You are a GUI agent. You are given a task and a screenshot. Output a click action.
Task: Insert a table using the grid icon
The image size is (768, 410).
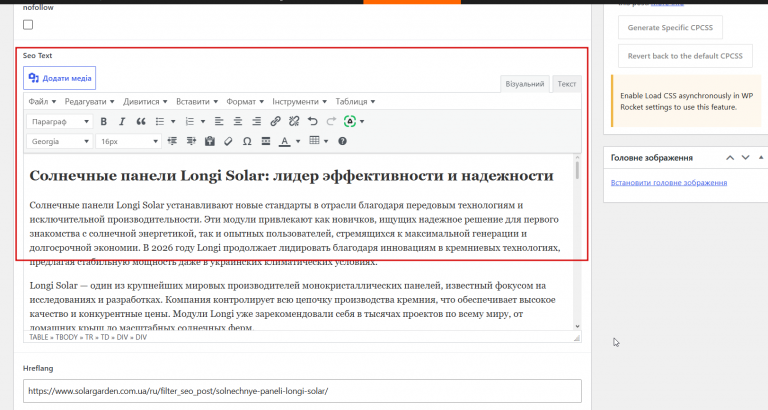point(314,141)
